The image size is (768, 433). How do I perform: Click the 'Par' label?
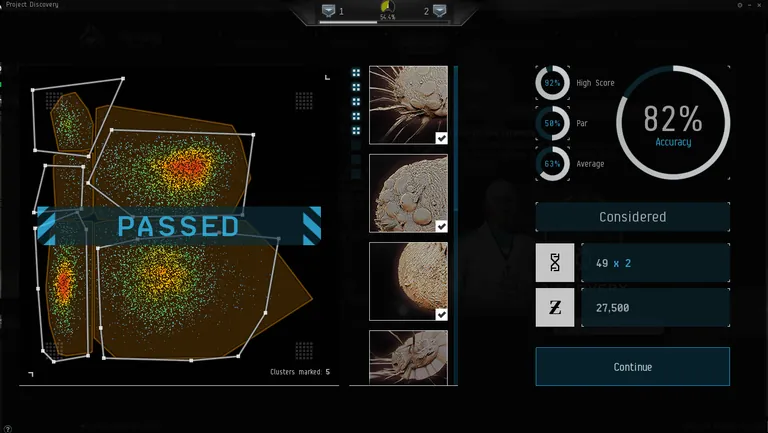pyautogui.click(x=582, y=123)
